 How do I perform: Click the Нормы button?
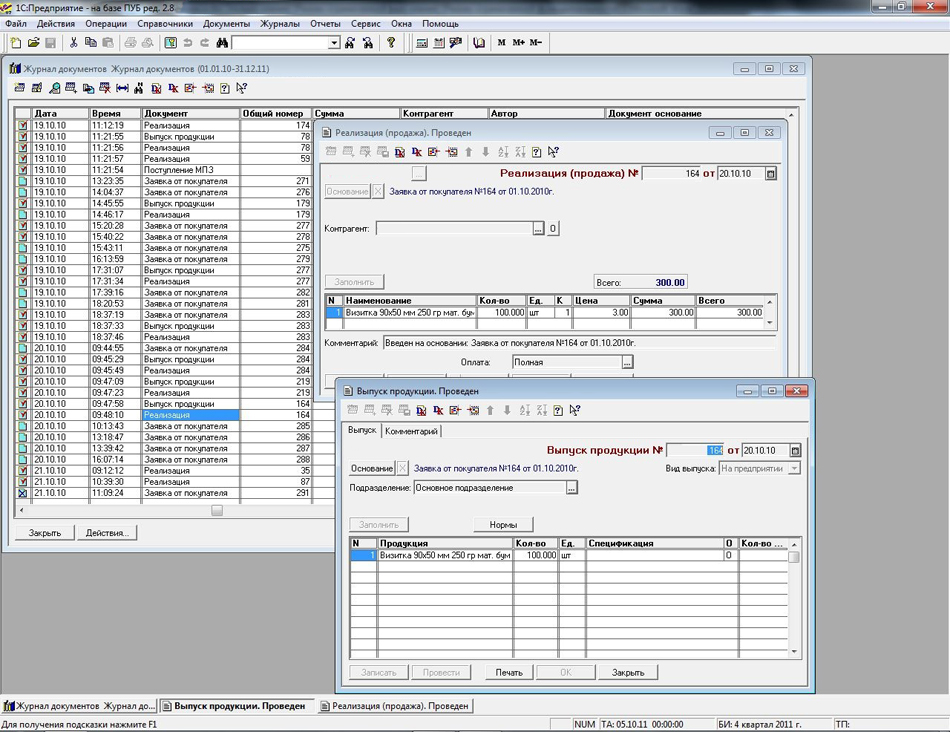[503, 525]
